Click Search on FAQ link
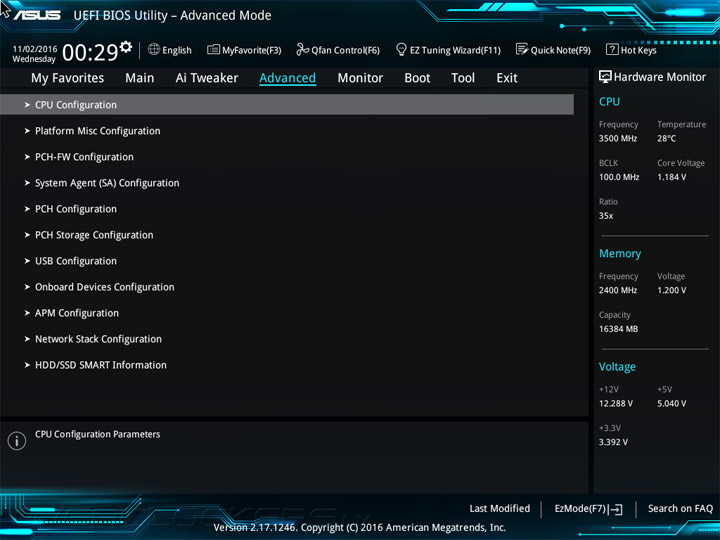The height and width of the screenshot is (540, 720). pyautogui.click(x=680, y=508)
